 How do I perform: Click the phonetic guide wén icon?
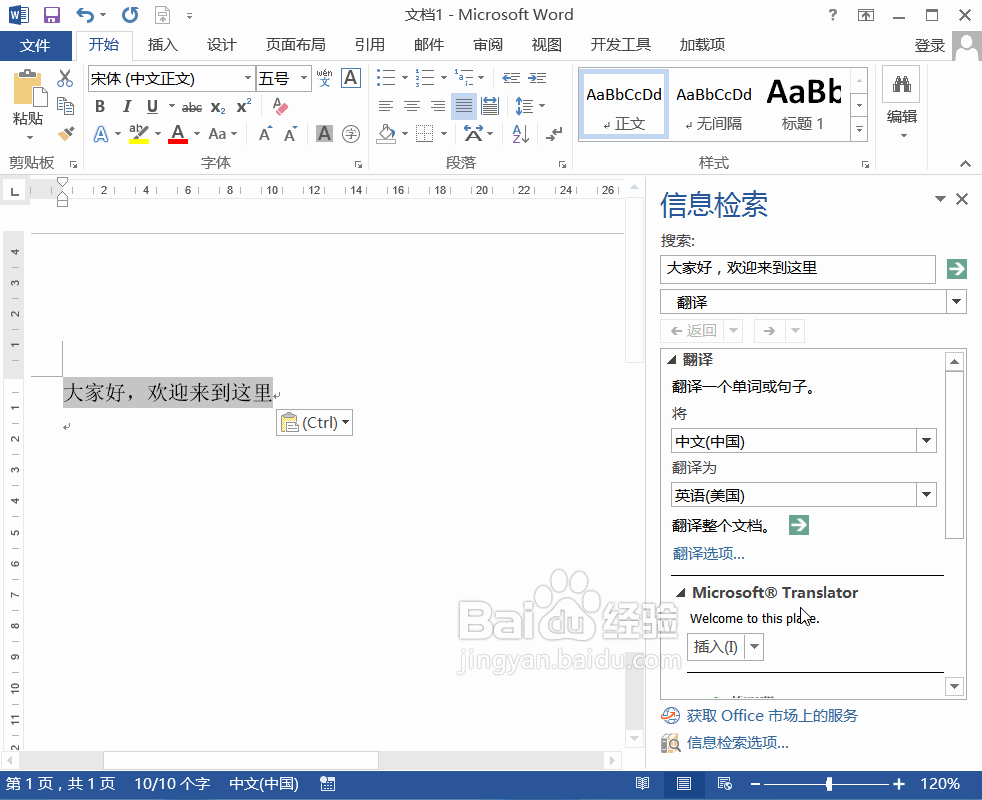click(324, 78)
